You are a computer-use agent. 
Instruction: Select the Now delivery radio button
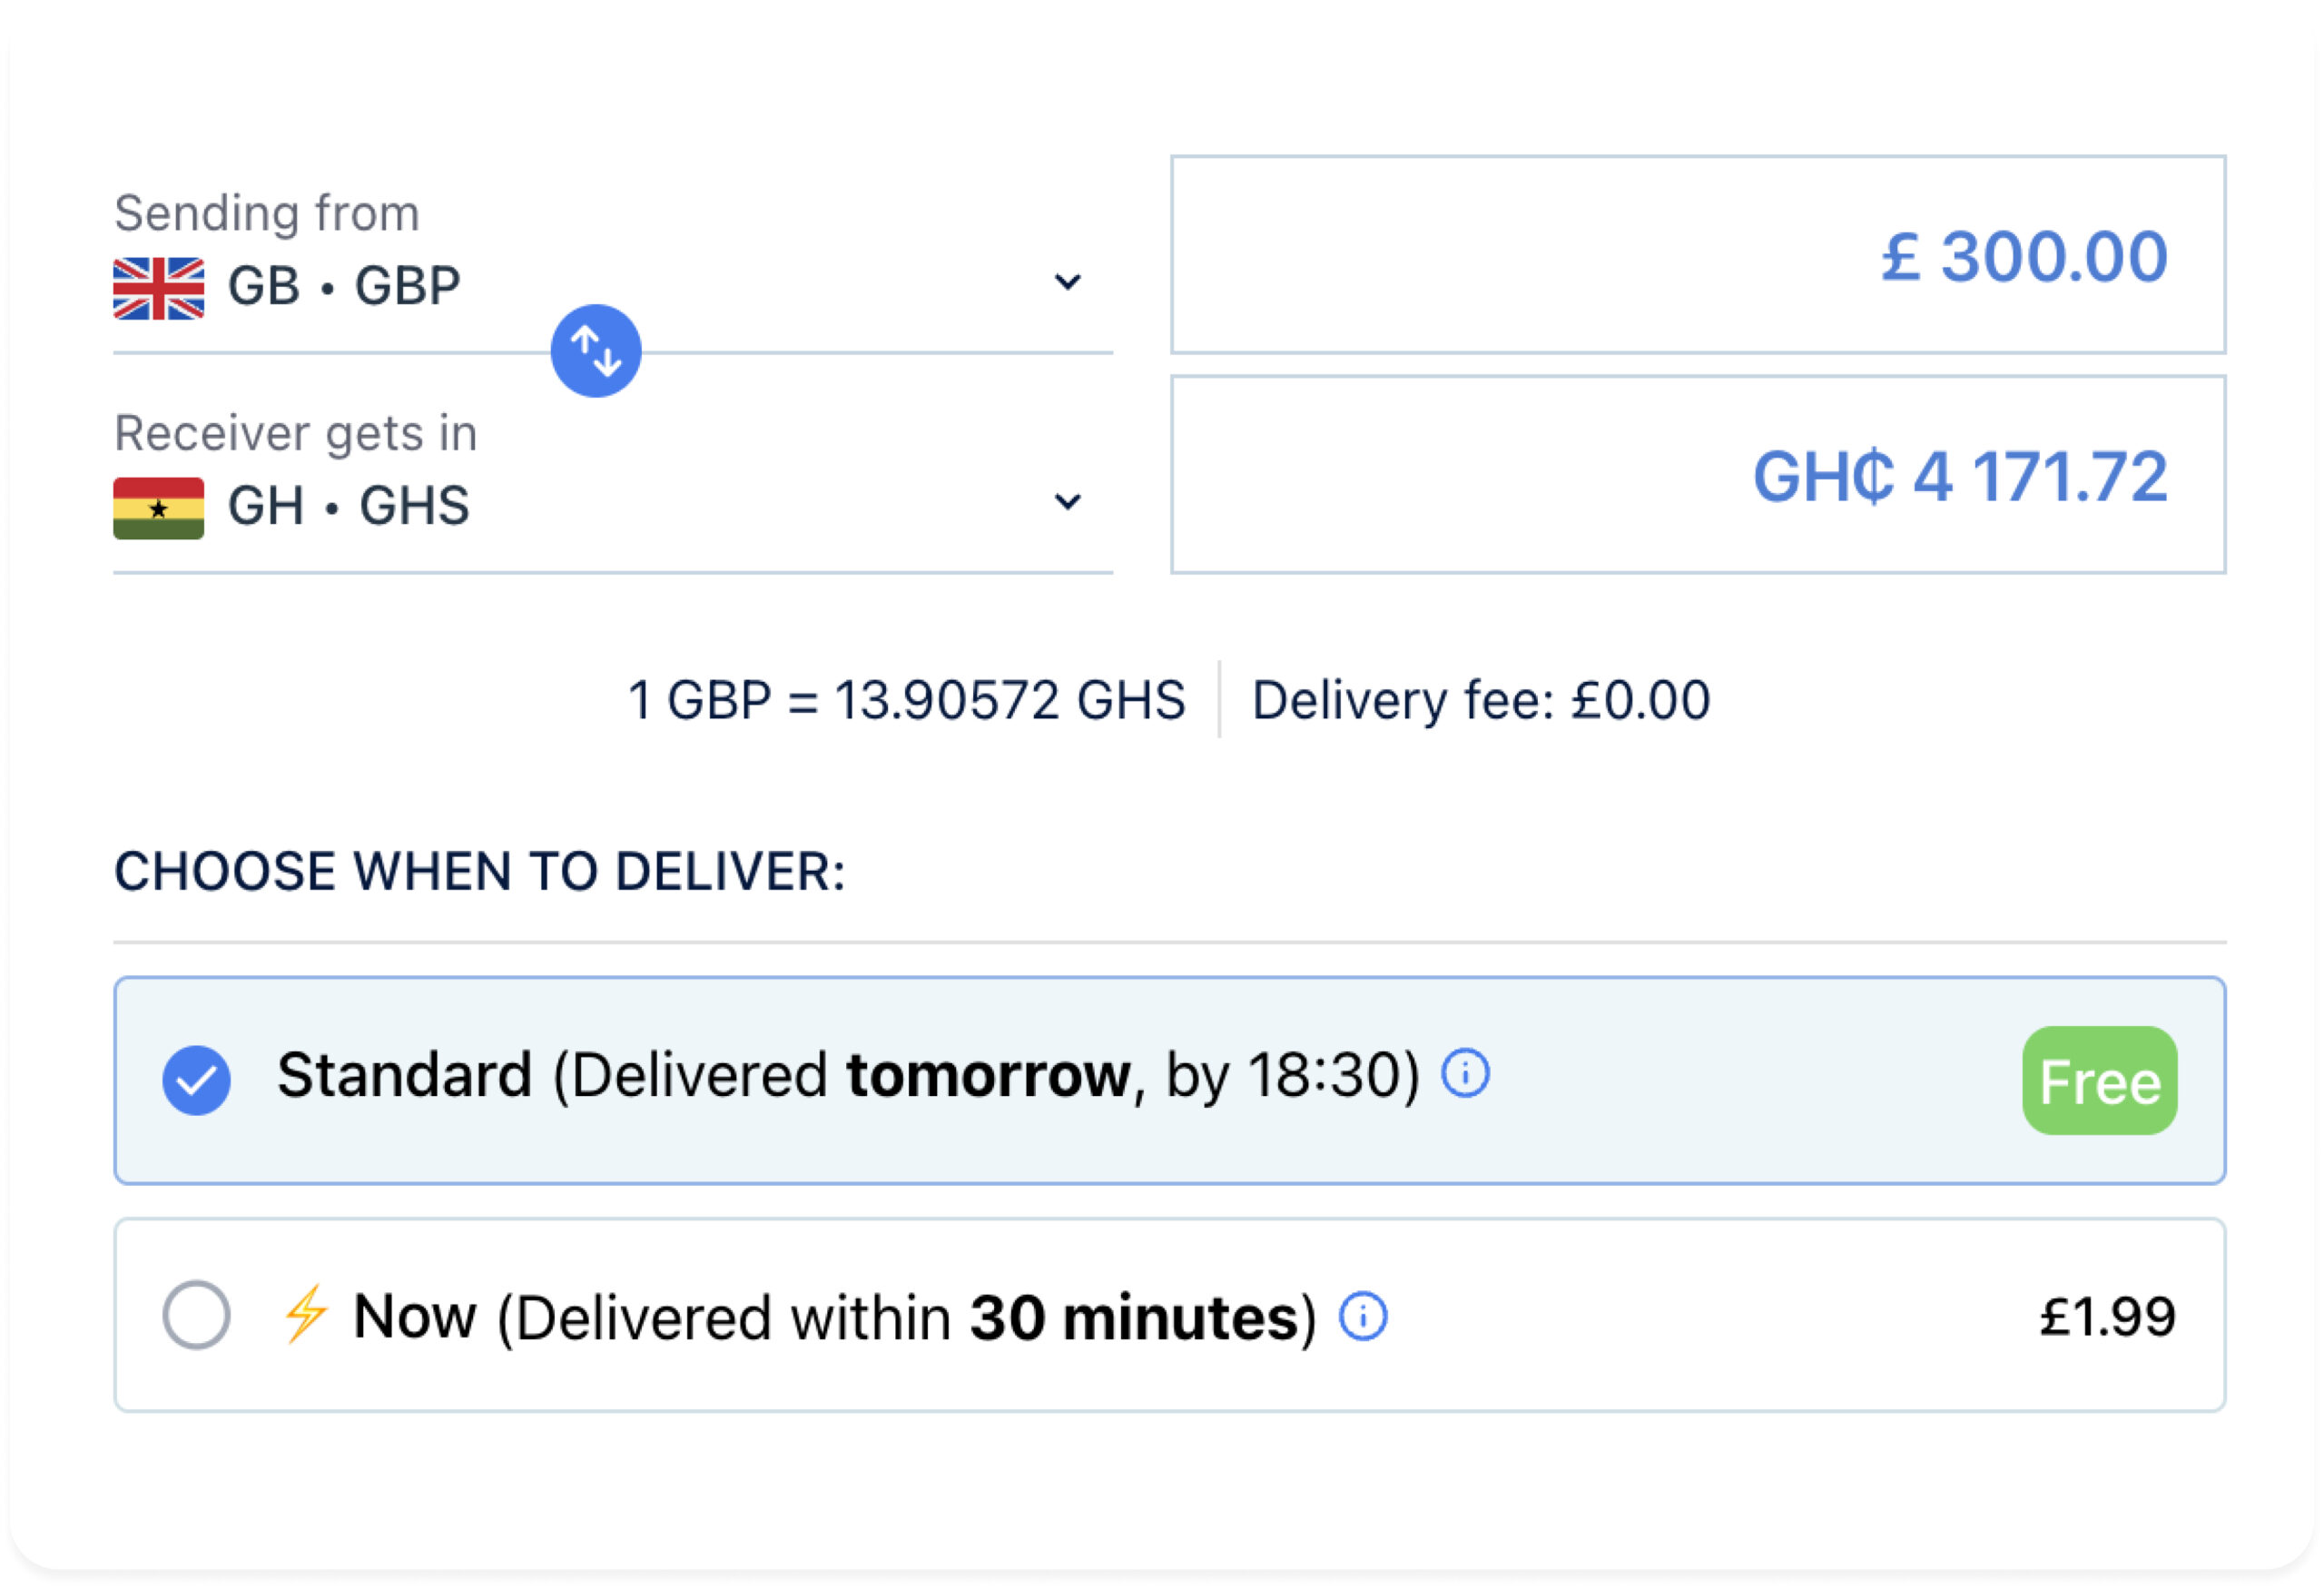coord(197,1316)
